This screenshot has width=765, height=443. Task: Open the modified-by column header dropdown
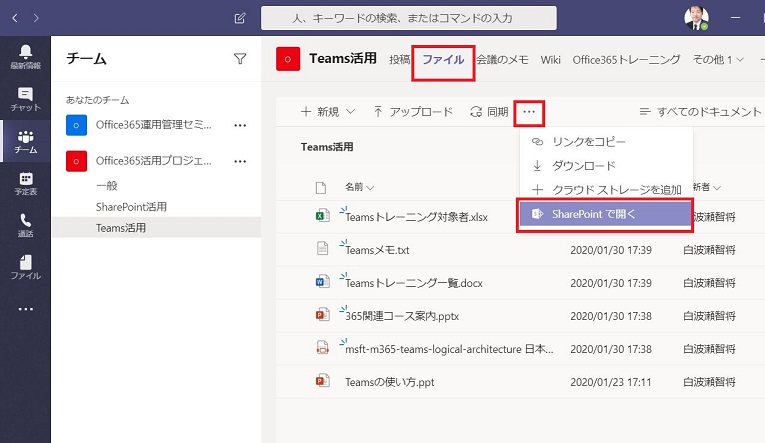pyautogui.click(x=706, y=187)
